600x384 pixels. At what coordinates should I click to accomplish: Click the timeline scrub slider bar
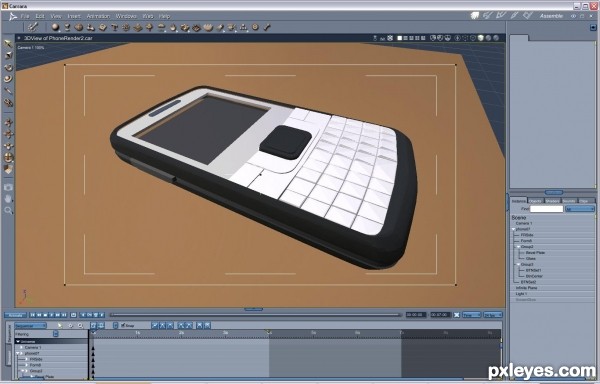255,315
